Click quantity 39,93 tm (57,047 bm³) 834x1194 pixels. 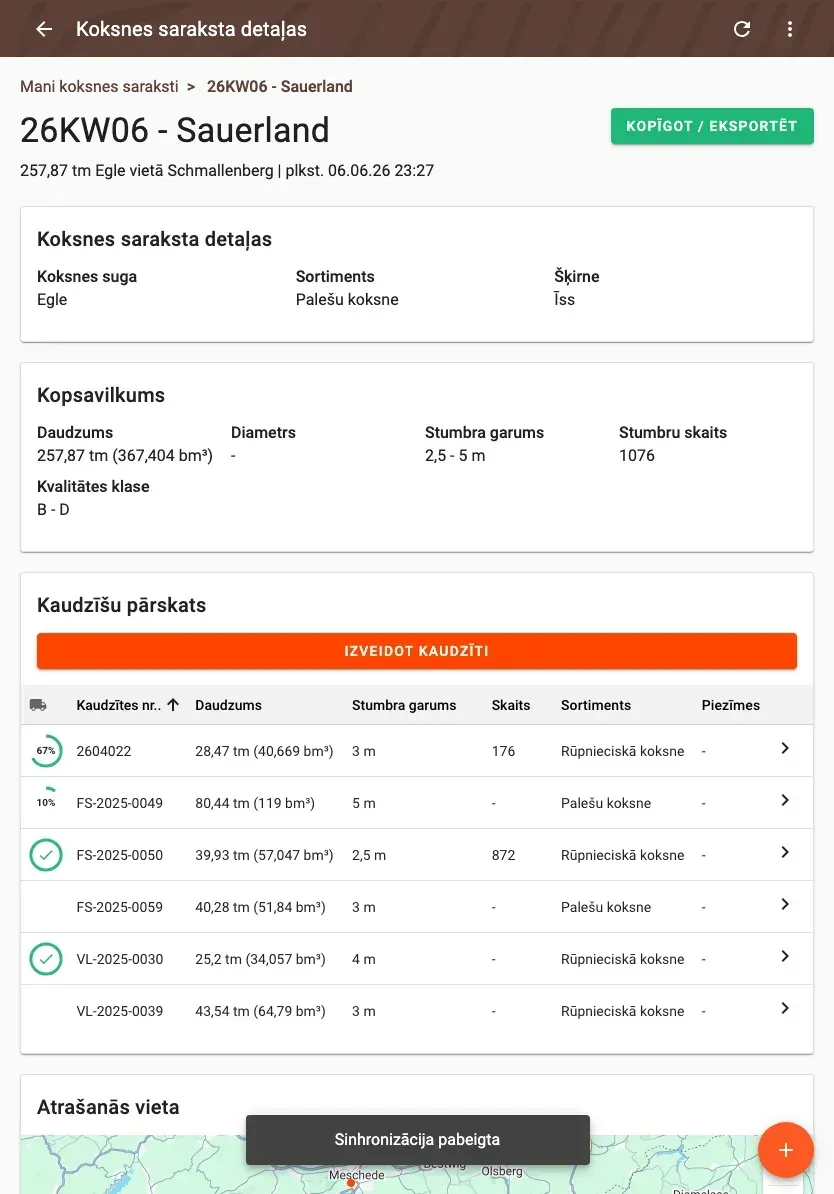point(264,855)
